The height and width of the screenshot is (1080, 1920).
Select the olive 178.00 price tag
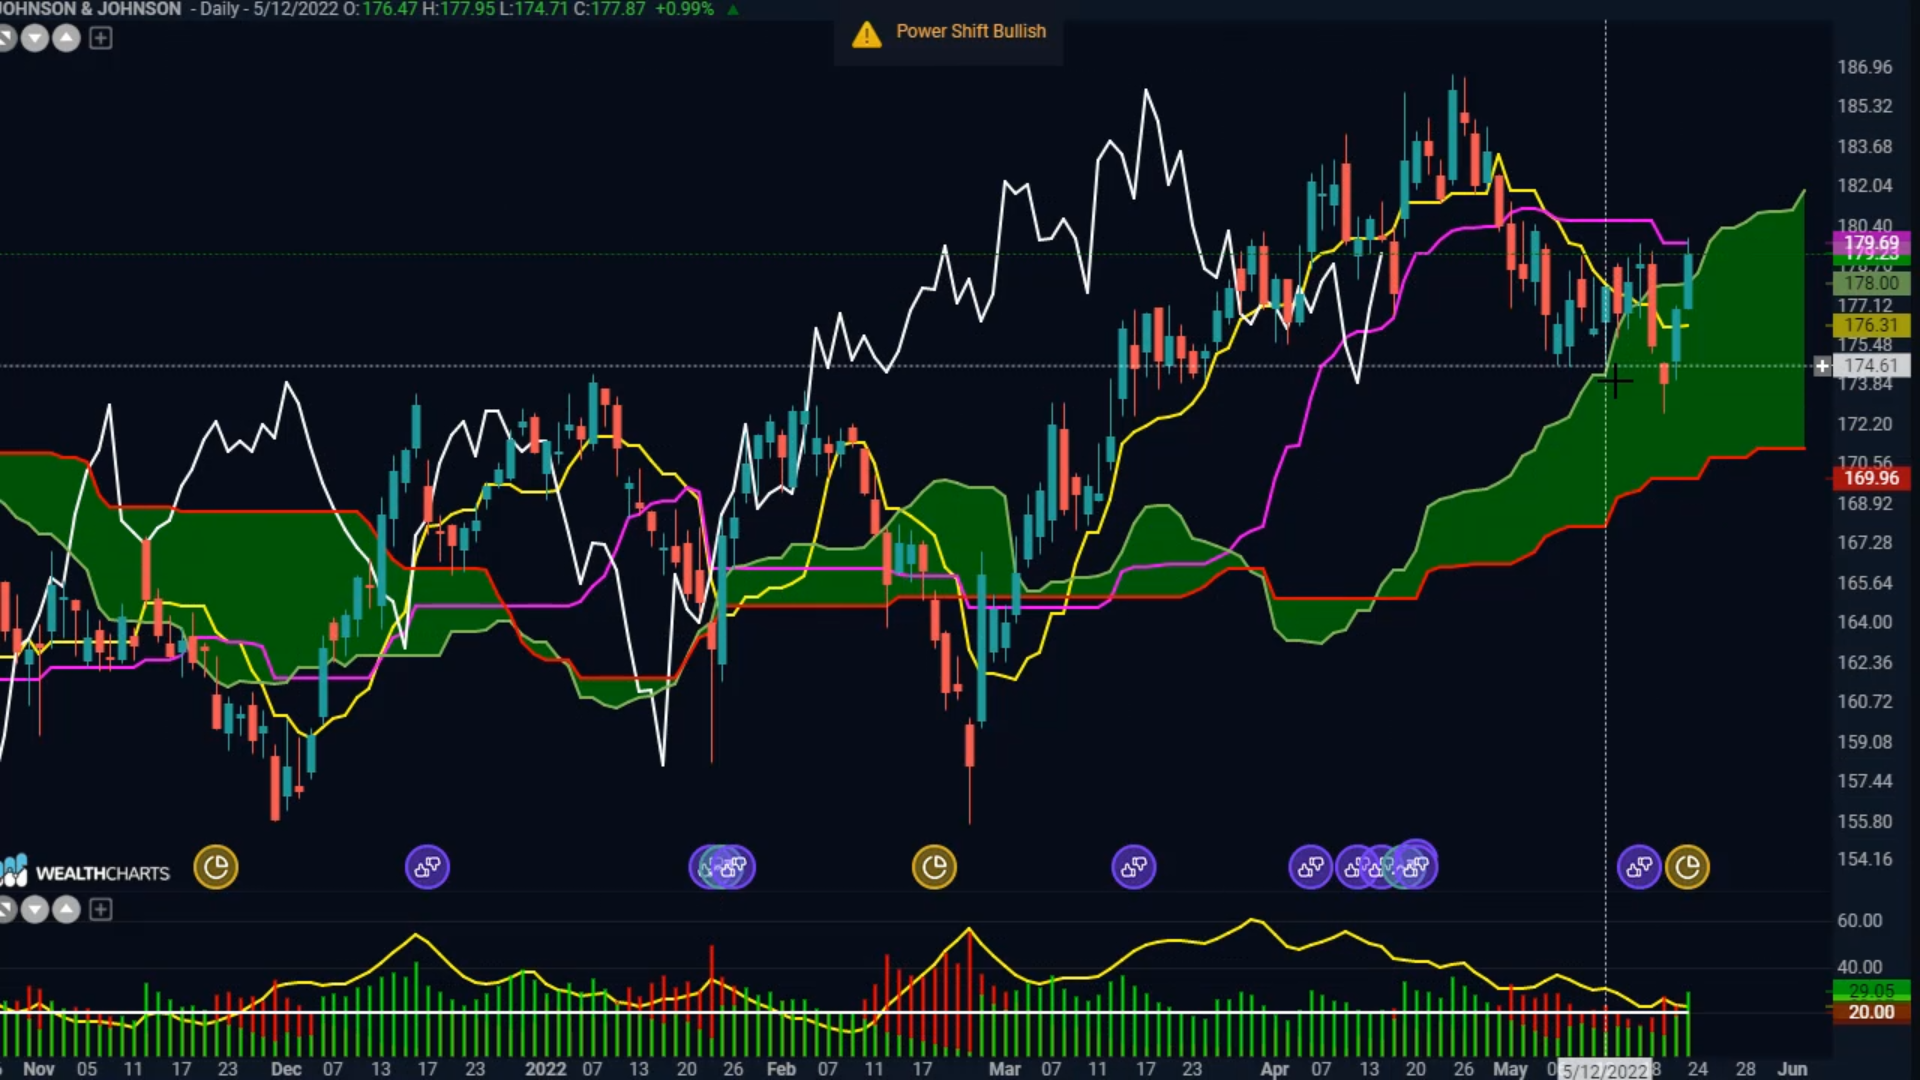[x=1871, y=284]
